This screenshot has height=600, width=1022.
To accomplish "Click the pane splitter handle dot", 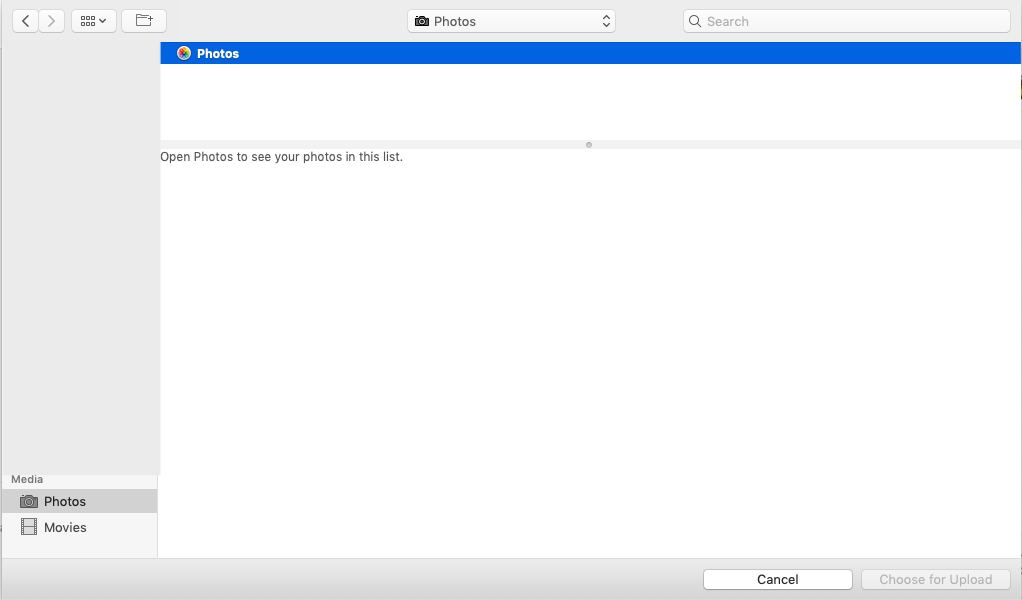I will [589, 145].
